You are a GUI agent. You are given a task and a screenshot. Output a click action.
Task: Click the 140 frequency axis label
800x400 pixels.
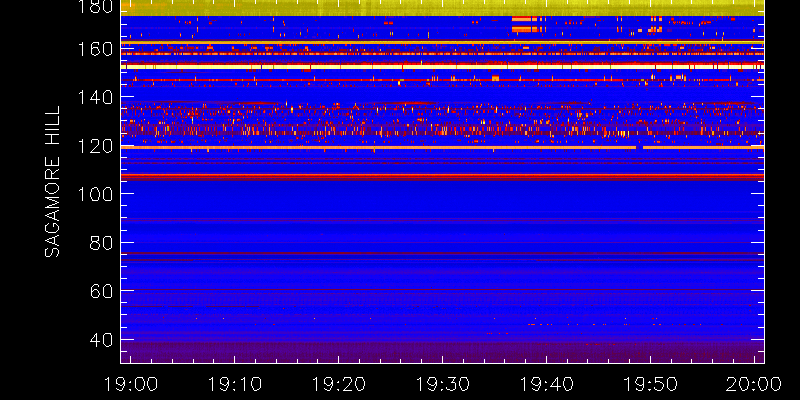(x=95, y=97)
